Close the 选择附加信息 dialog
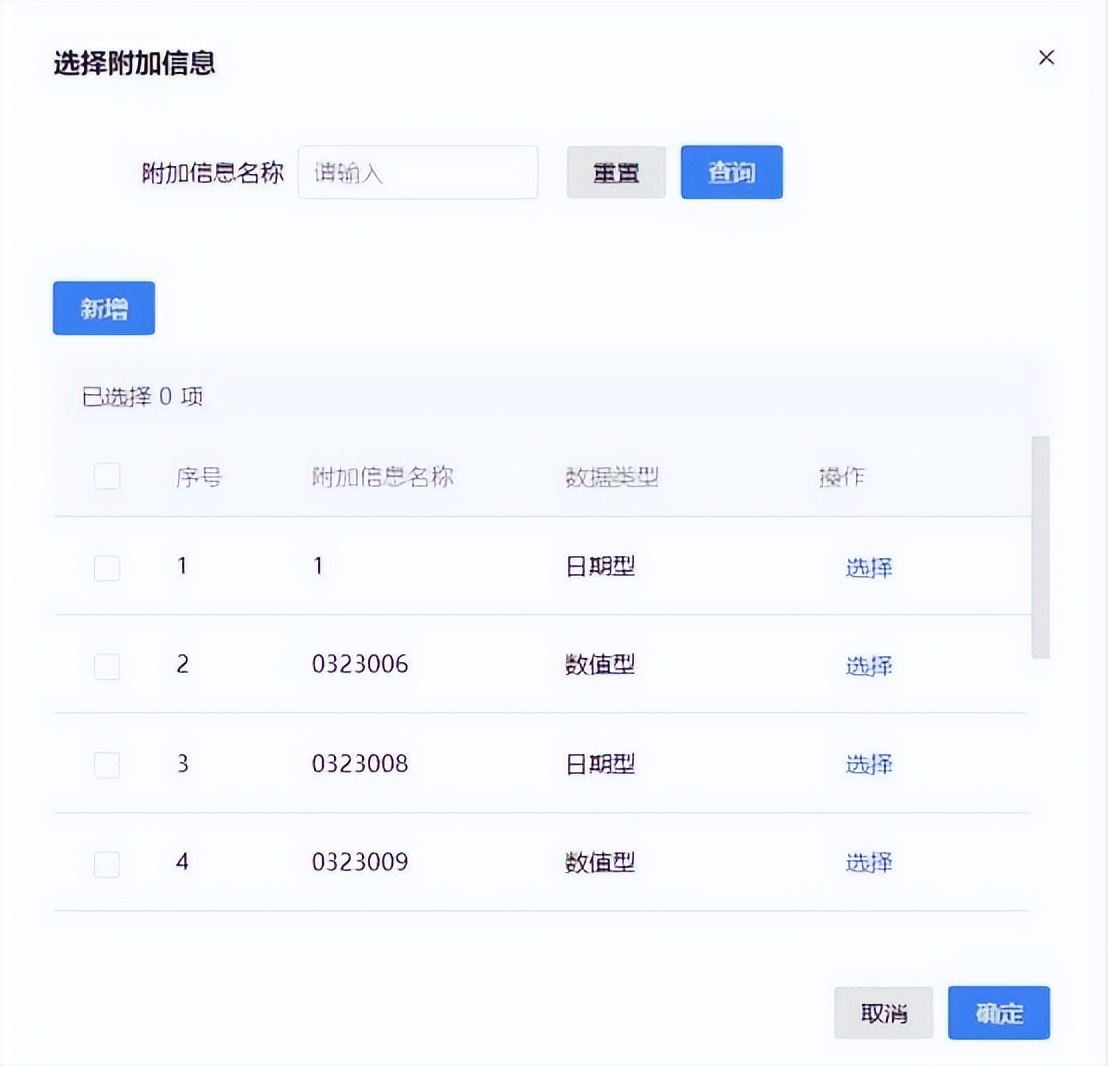 click(1046, 57)
